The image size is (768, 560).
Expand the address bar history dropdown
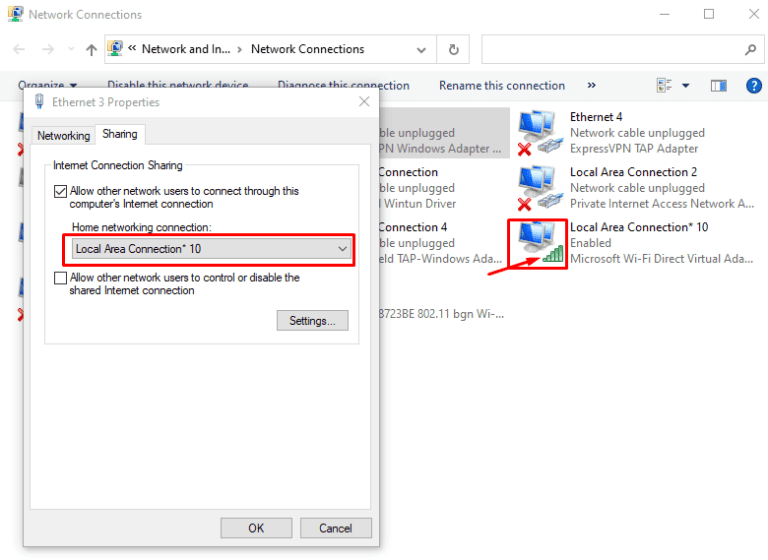[x=421, y=49]
